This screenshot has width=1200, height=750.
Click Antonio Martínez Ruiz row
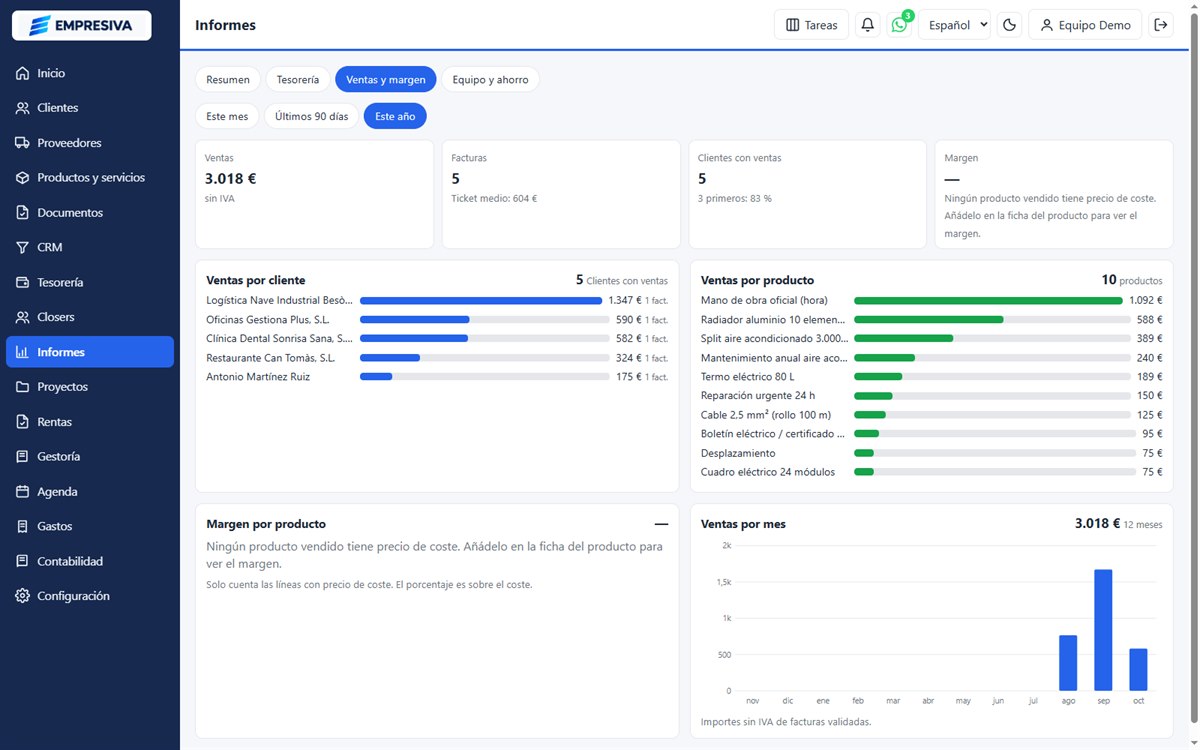[437, 376]
